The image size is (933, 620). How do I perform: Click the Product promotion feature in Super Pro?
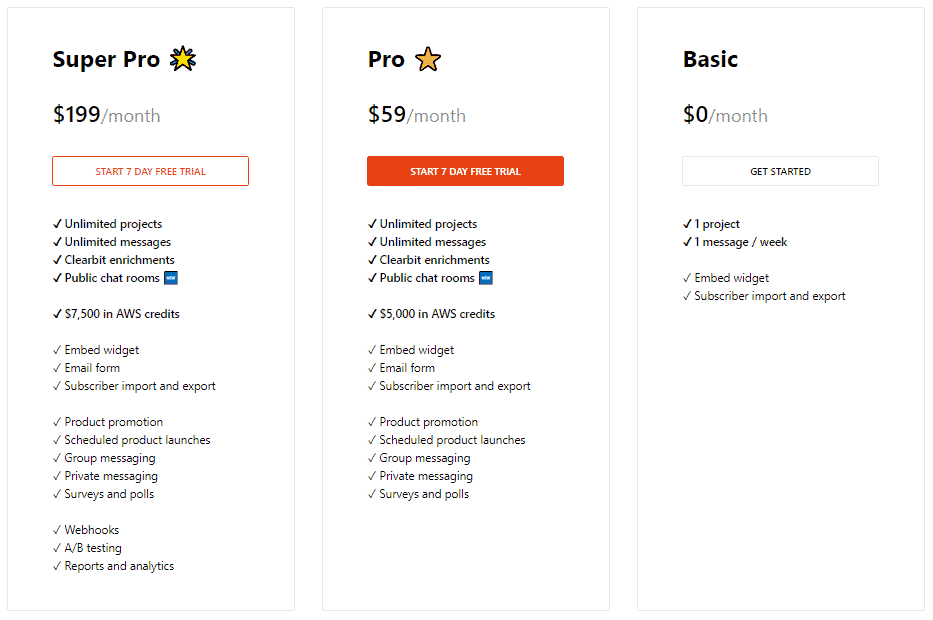pos(108,421)
